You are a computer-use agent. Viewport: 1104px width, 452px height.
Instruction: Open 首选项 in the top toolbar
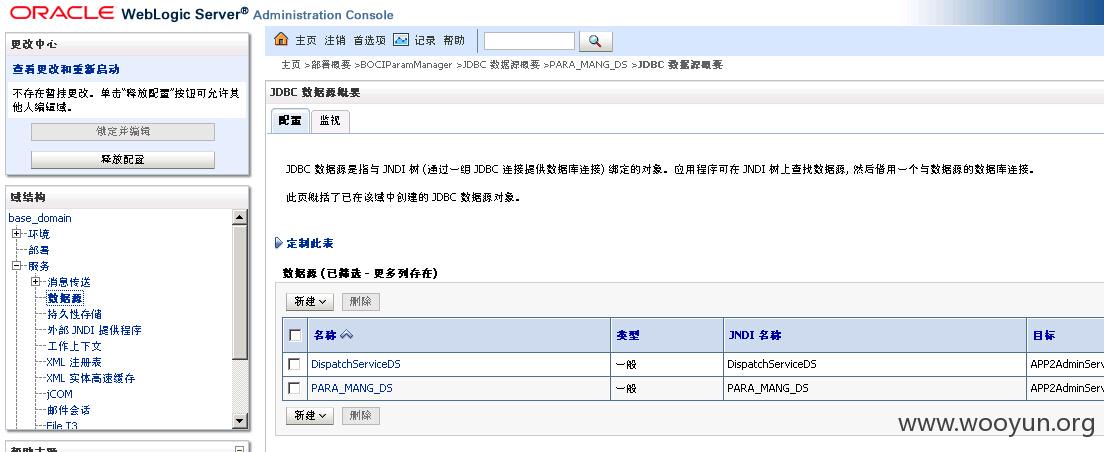(370, 41)
